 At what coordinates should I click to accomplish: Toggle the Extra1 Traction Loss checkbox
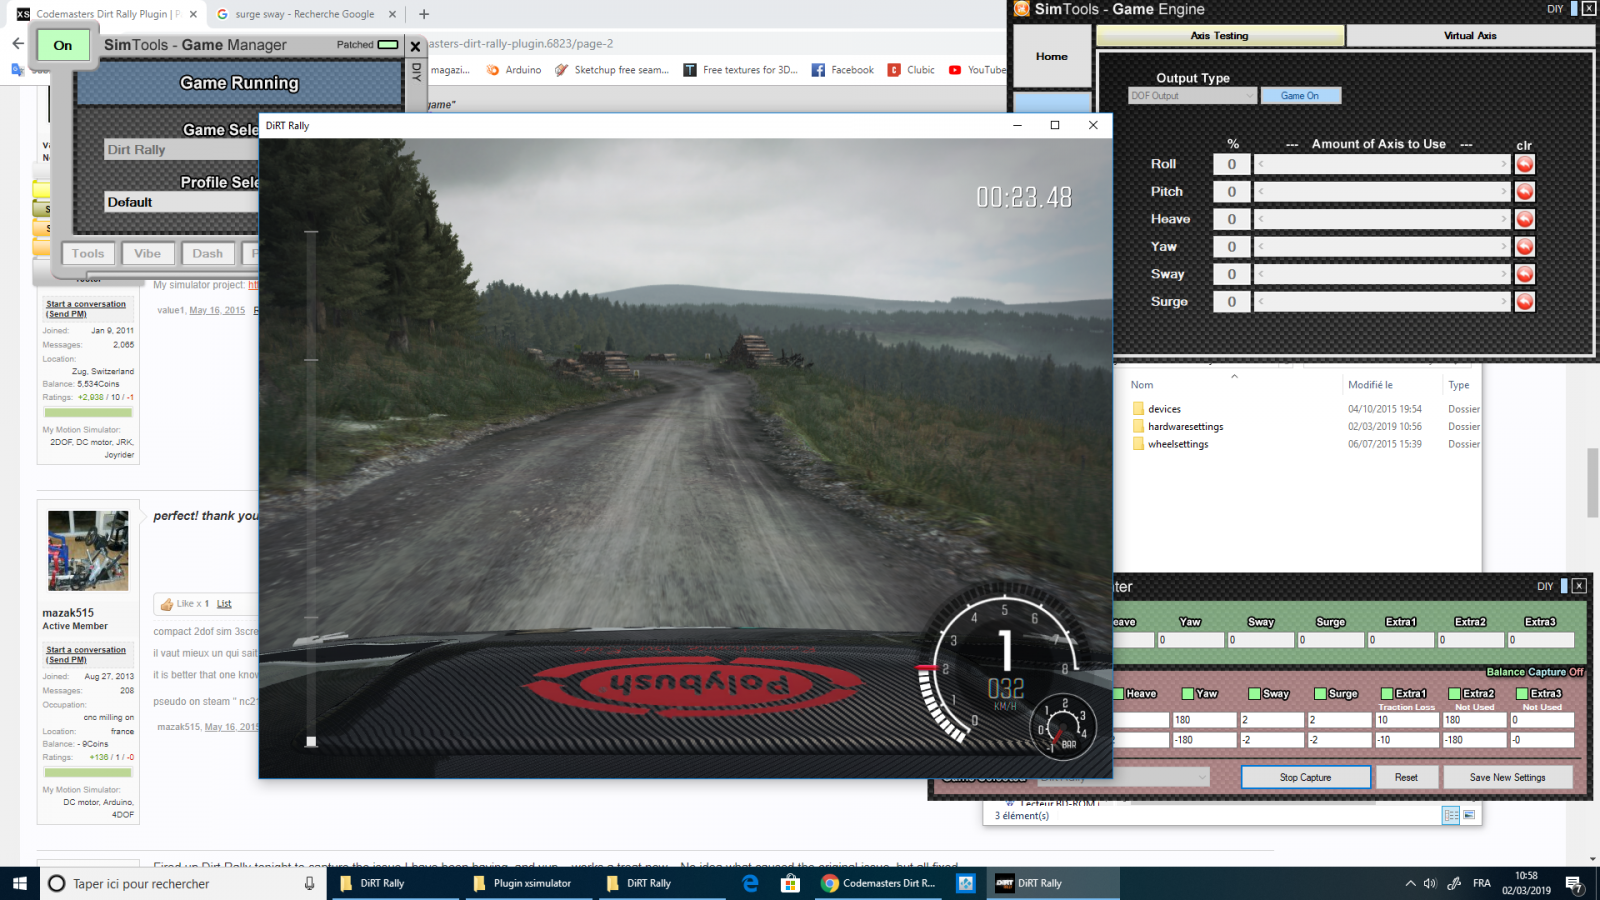pyautogui.click(x=1387, y=693)
